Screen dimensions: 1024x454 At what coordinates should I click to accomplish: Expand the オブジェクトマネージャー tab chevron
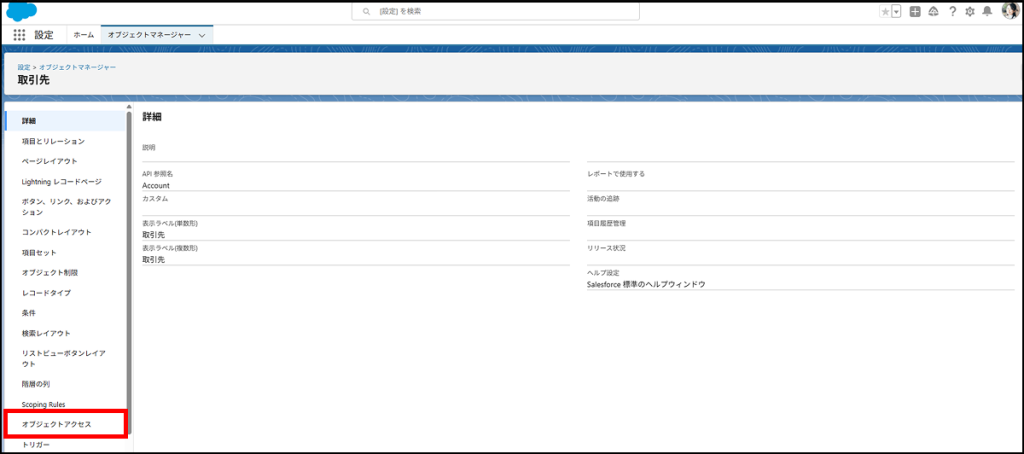point(202,35)
